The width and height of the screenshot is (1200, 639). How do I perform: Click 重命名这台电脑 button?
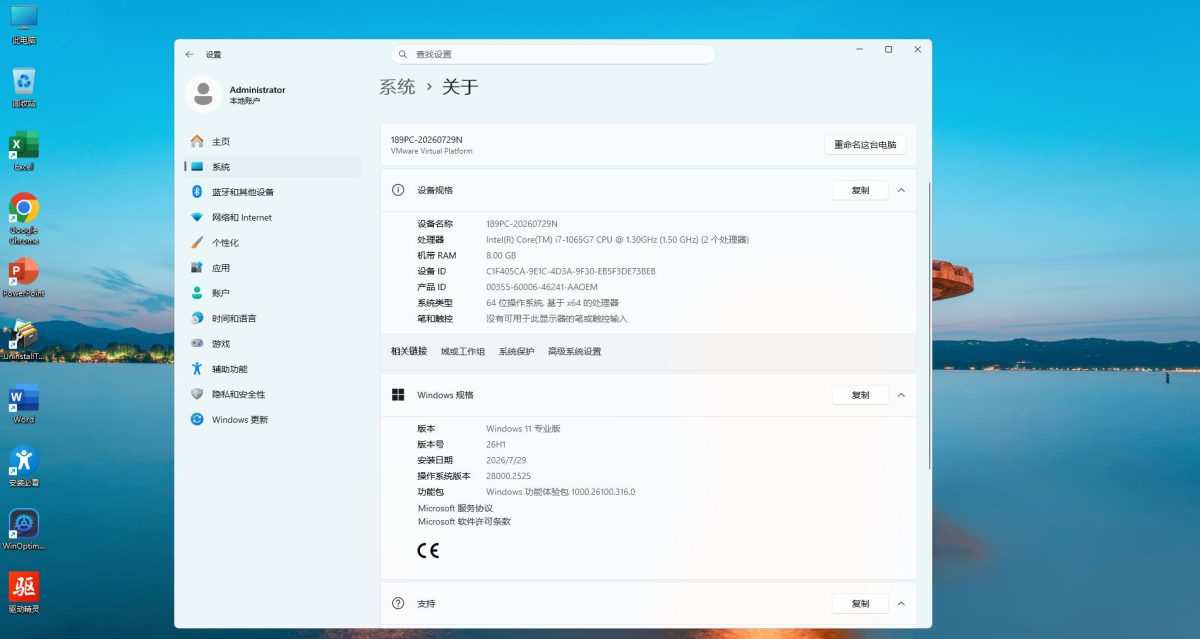point(865,145)
